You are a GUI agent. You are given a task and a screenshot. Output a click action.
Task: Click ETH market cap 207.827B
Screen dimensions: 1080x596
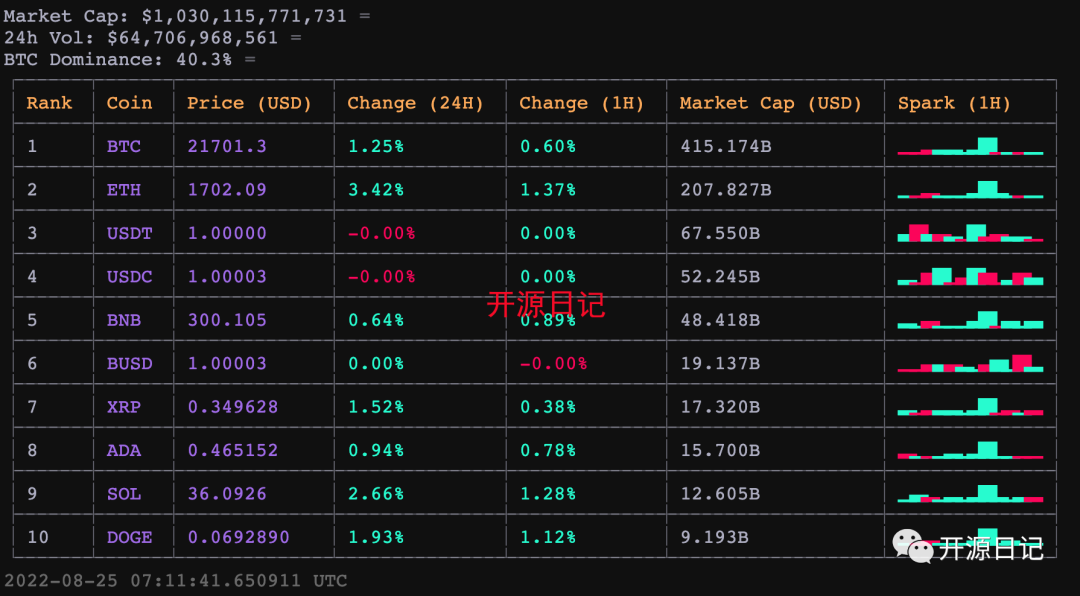point(725,190)
